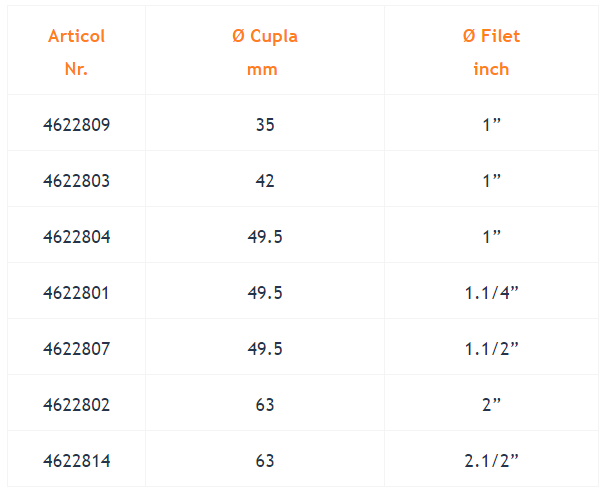Click the Ø Cupla mm column header

click(265, 52)
